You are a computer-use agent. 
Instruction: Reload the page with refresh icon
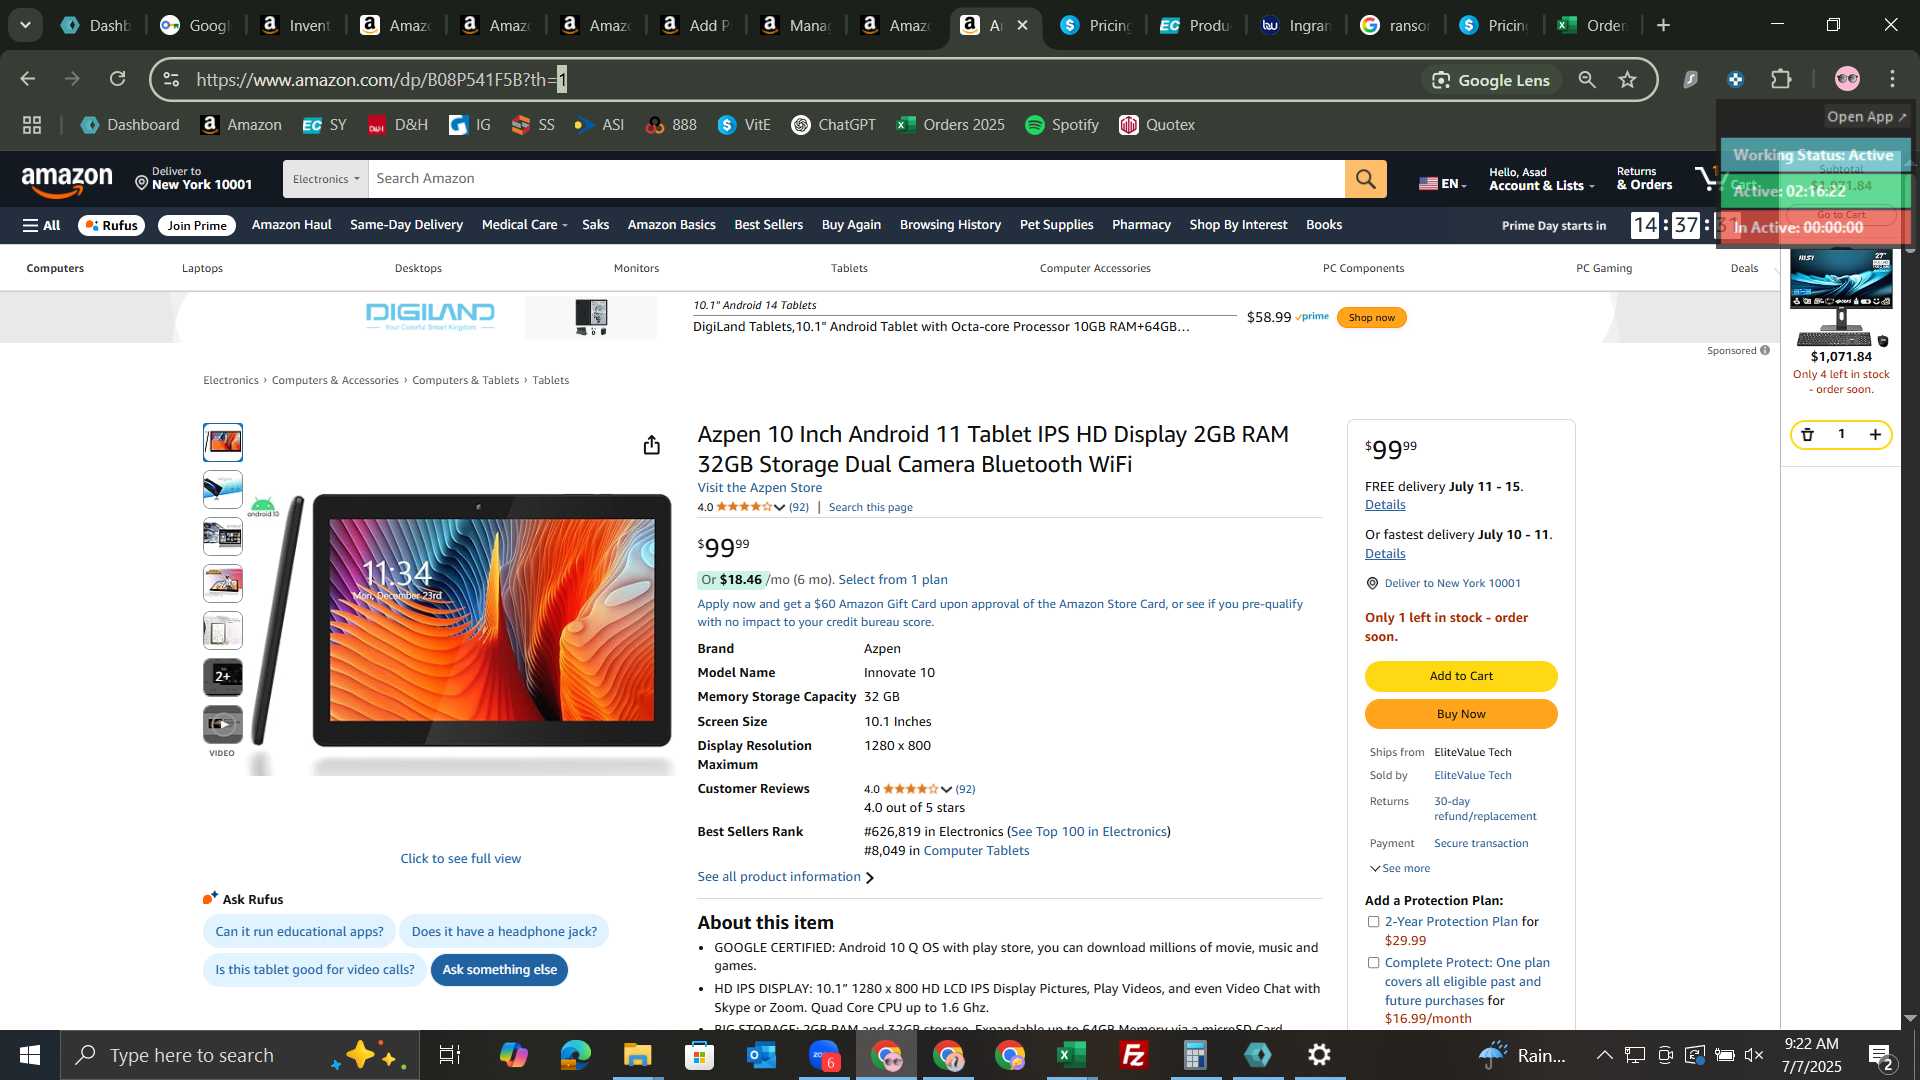117,79
